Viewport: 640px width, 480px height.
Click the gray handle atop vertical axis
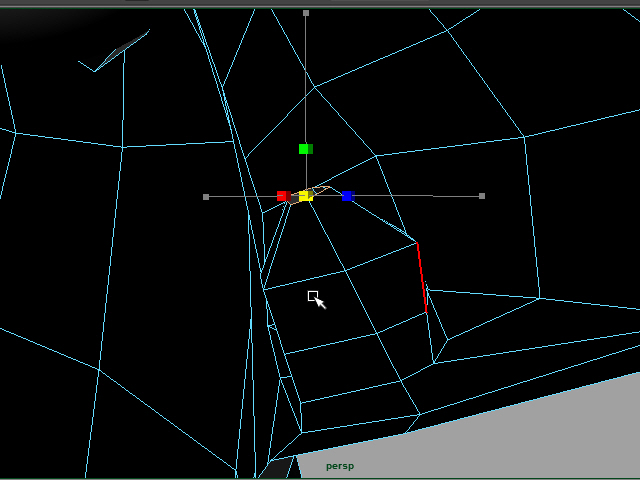pyautogui.click(x=306, y=13)
